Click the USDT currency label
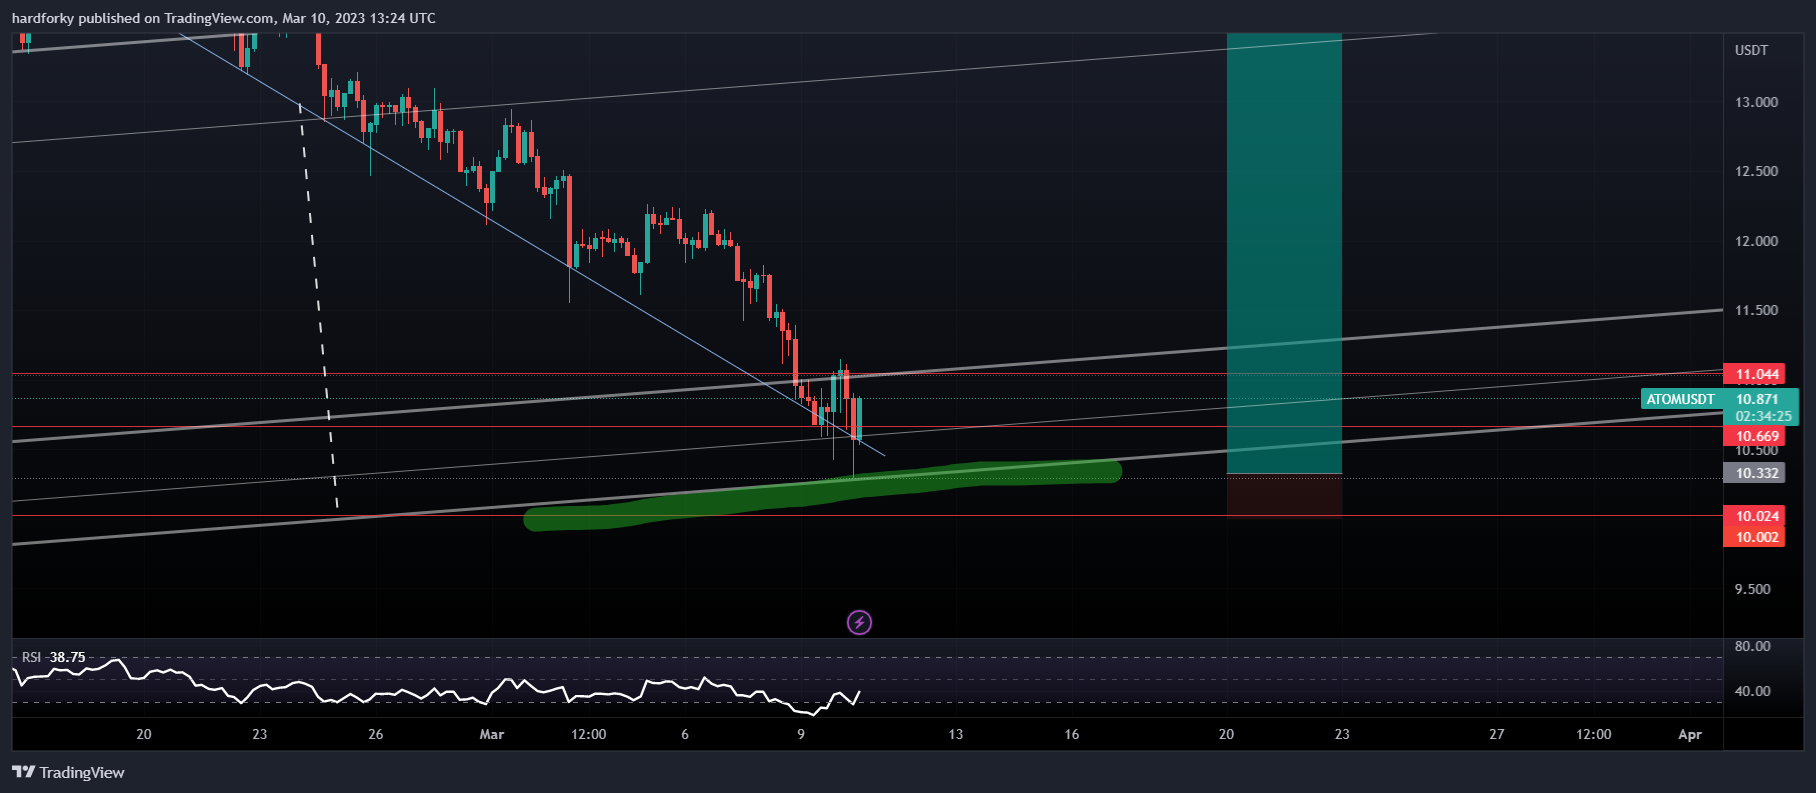Screen dimensions: 1816x793 tap(1751, 50)
